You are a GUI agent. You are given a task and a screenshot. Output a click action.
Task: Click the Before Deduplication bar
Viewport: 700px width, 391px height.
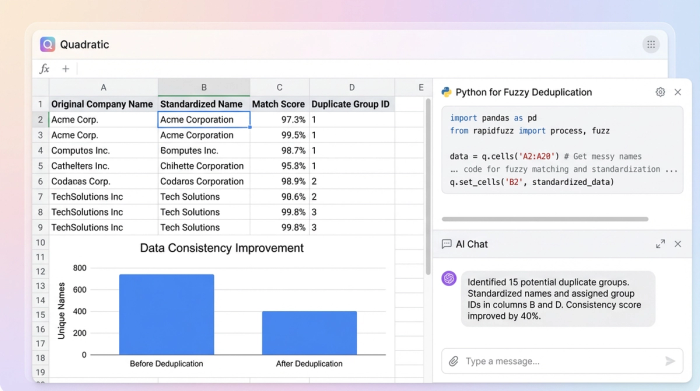[167, 314]
